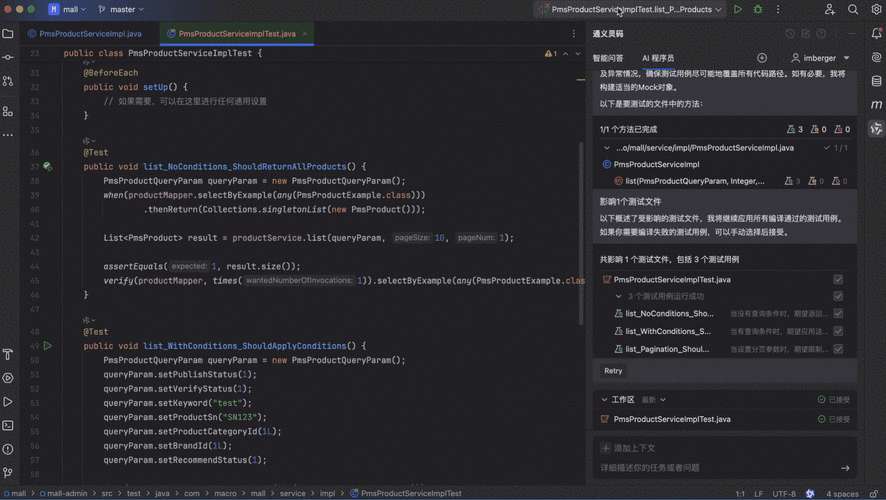Screen dimensions: 886x500
Task: Open the master branch dropdown
Action: click(121, 10)
